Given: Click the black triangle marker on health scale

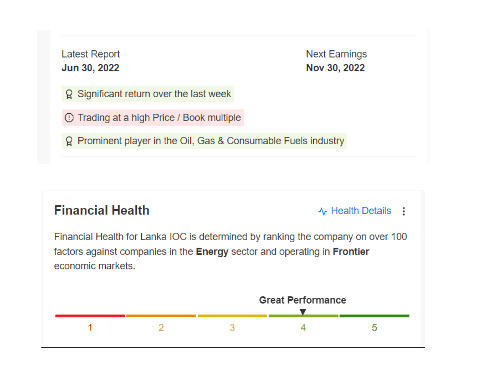Looking at the screenshot, I should point(303,312).
